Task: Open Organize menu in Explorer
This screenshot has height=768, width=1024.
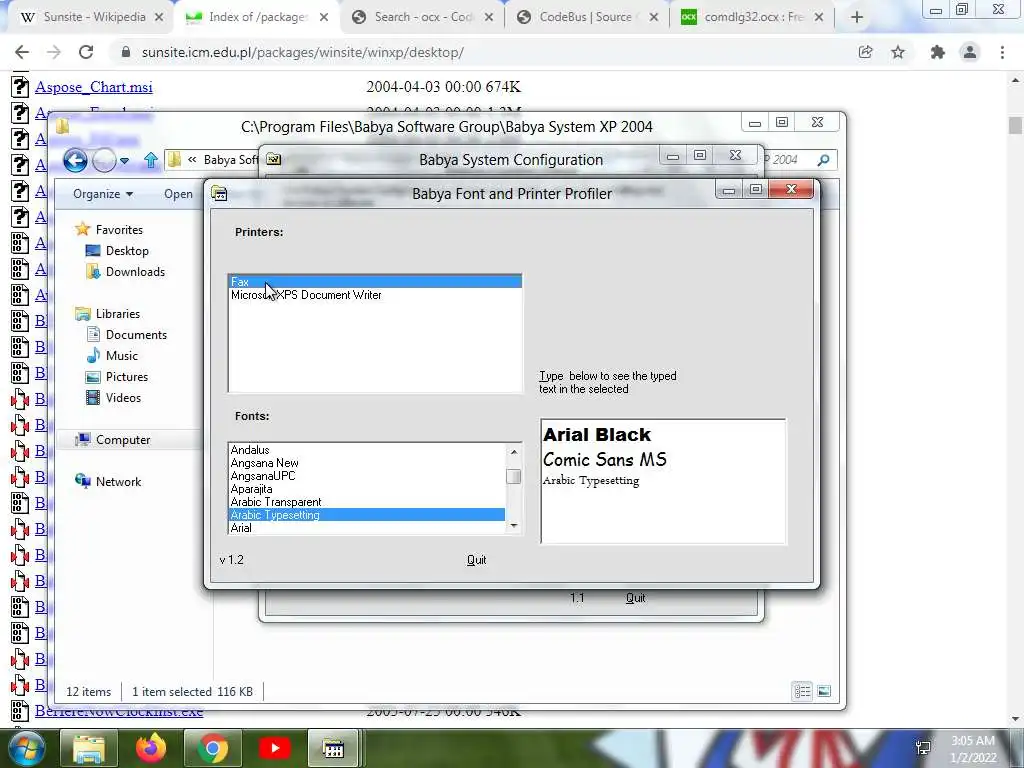Action: click(103, 194)
